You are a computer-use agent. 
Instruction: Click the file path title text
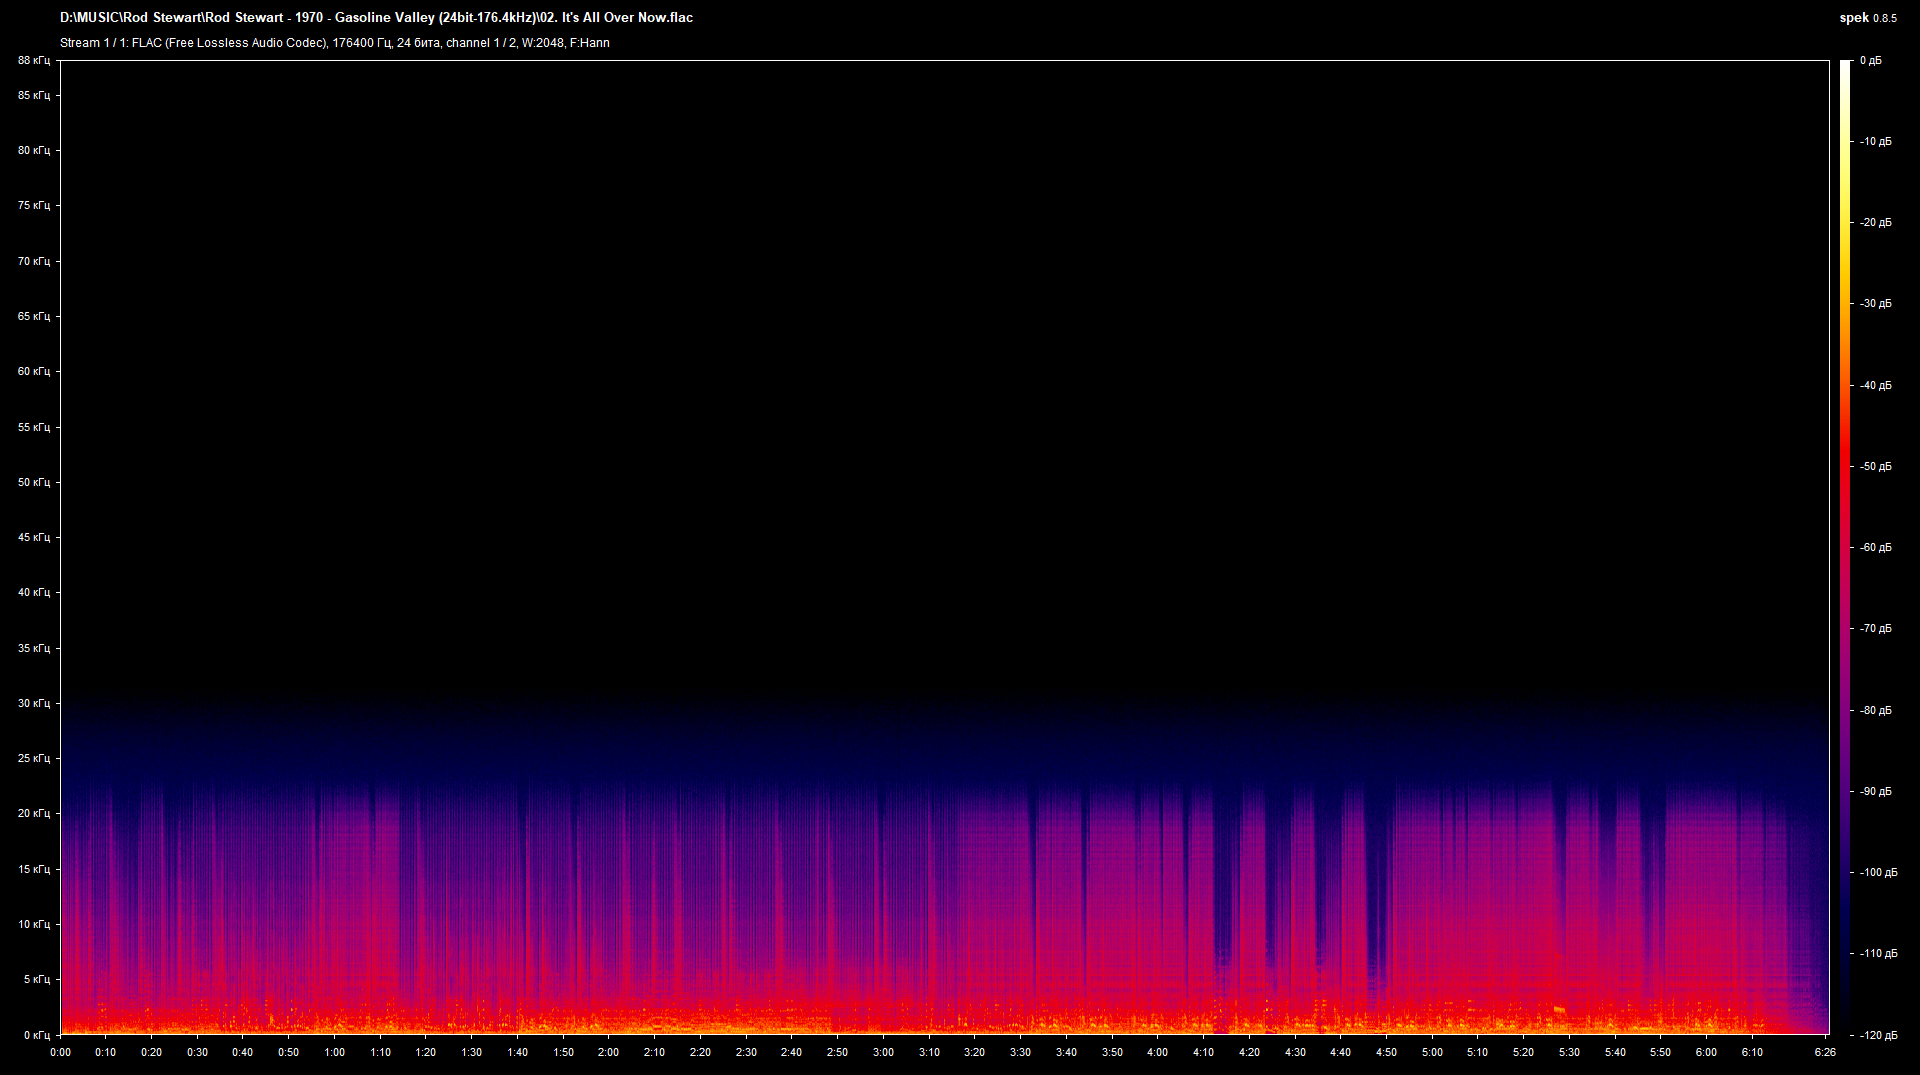[x=376, y=17]
